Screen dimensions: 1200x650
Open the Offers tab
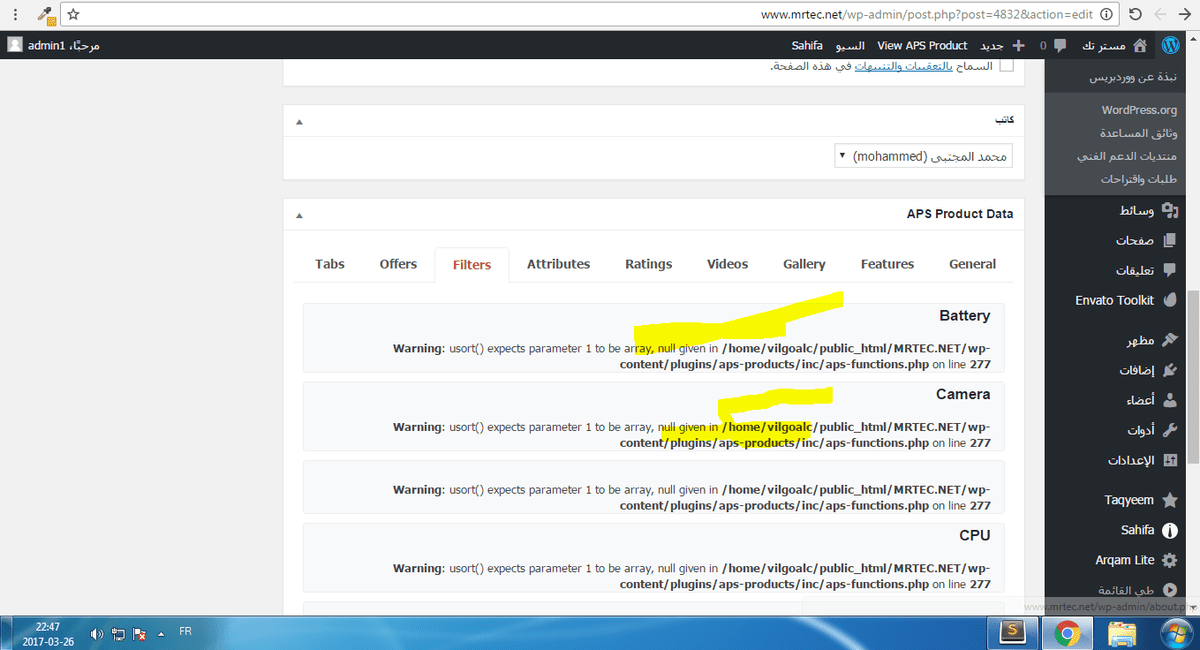(398, 264)
